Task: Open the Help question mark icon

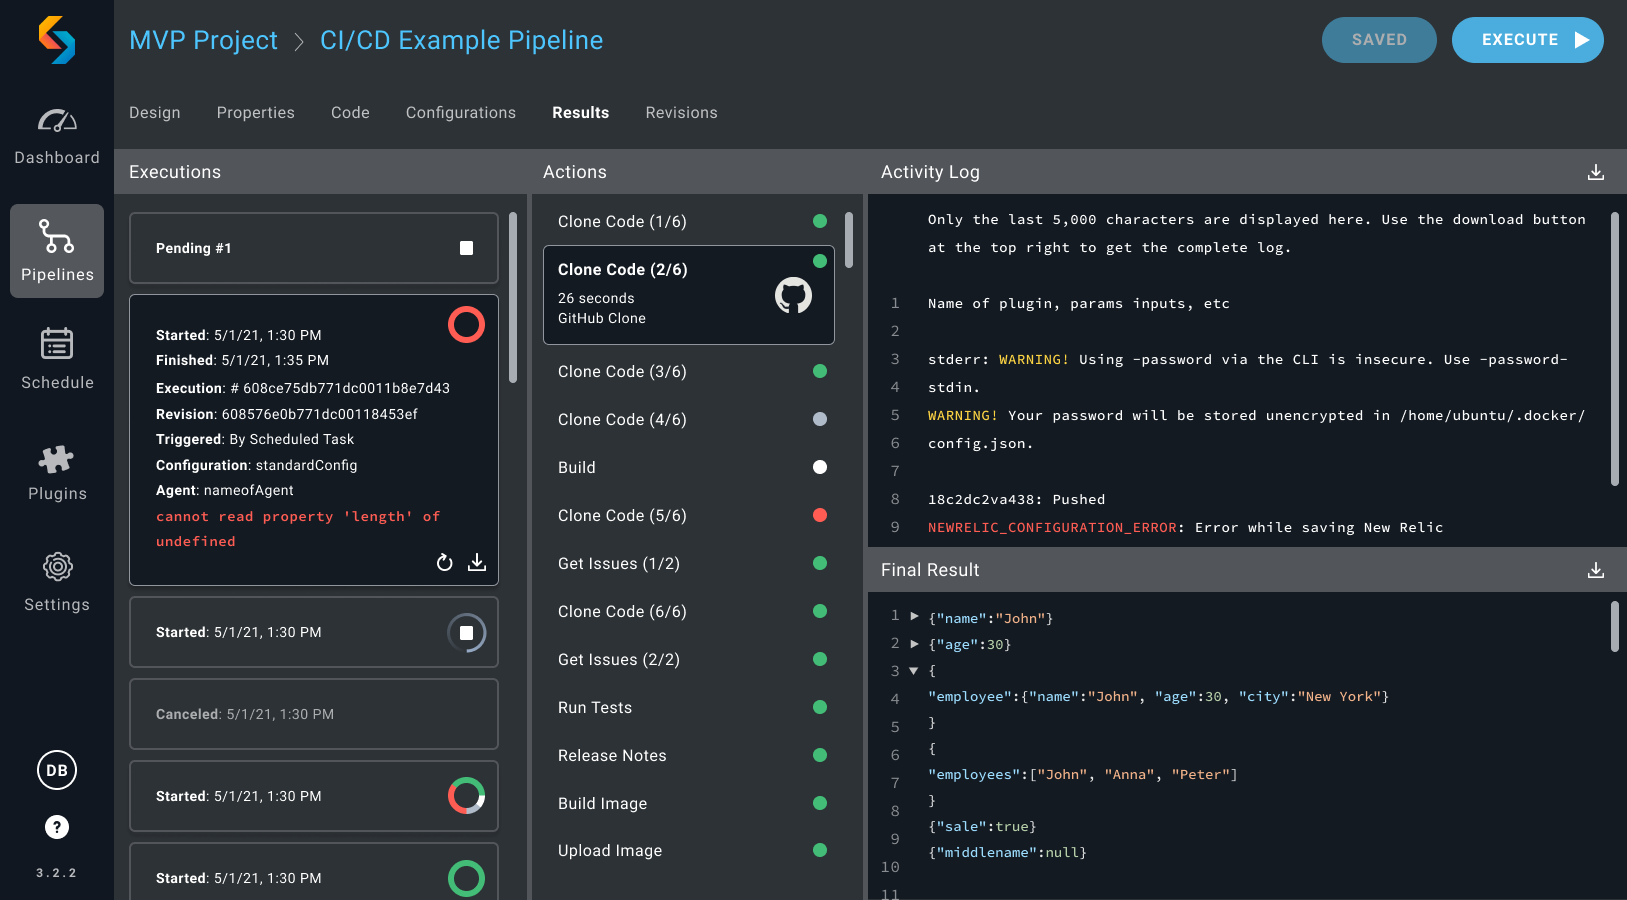Action: click(57, 827)
